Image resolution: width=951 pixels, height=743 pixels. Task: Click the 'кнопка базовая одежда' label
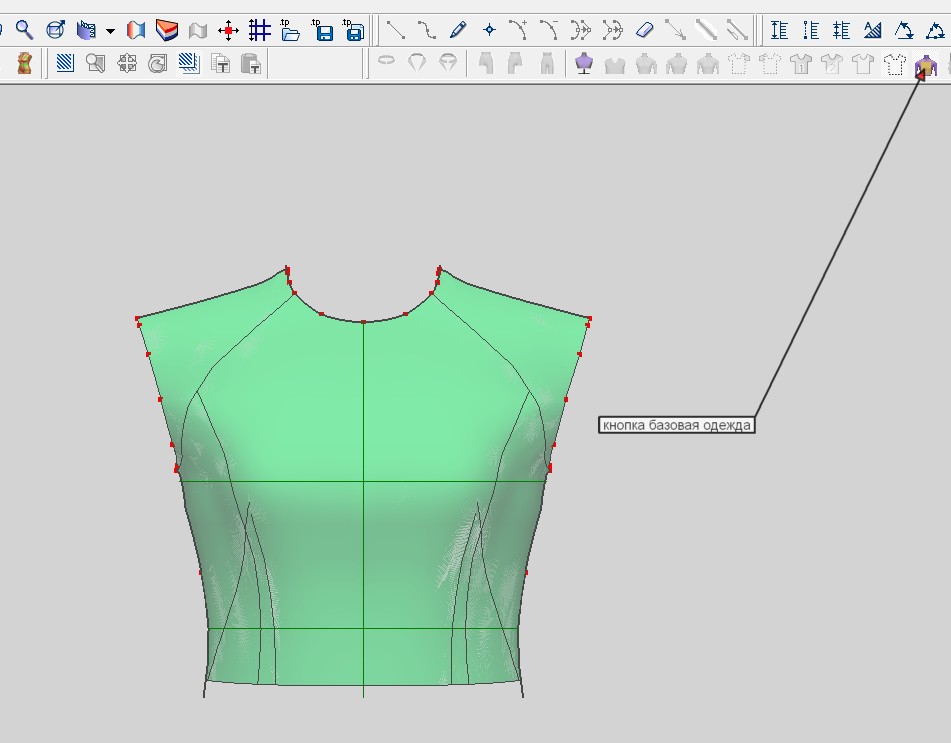click(x=676, y=425)
